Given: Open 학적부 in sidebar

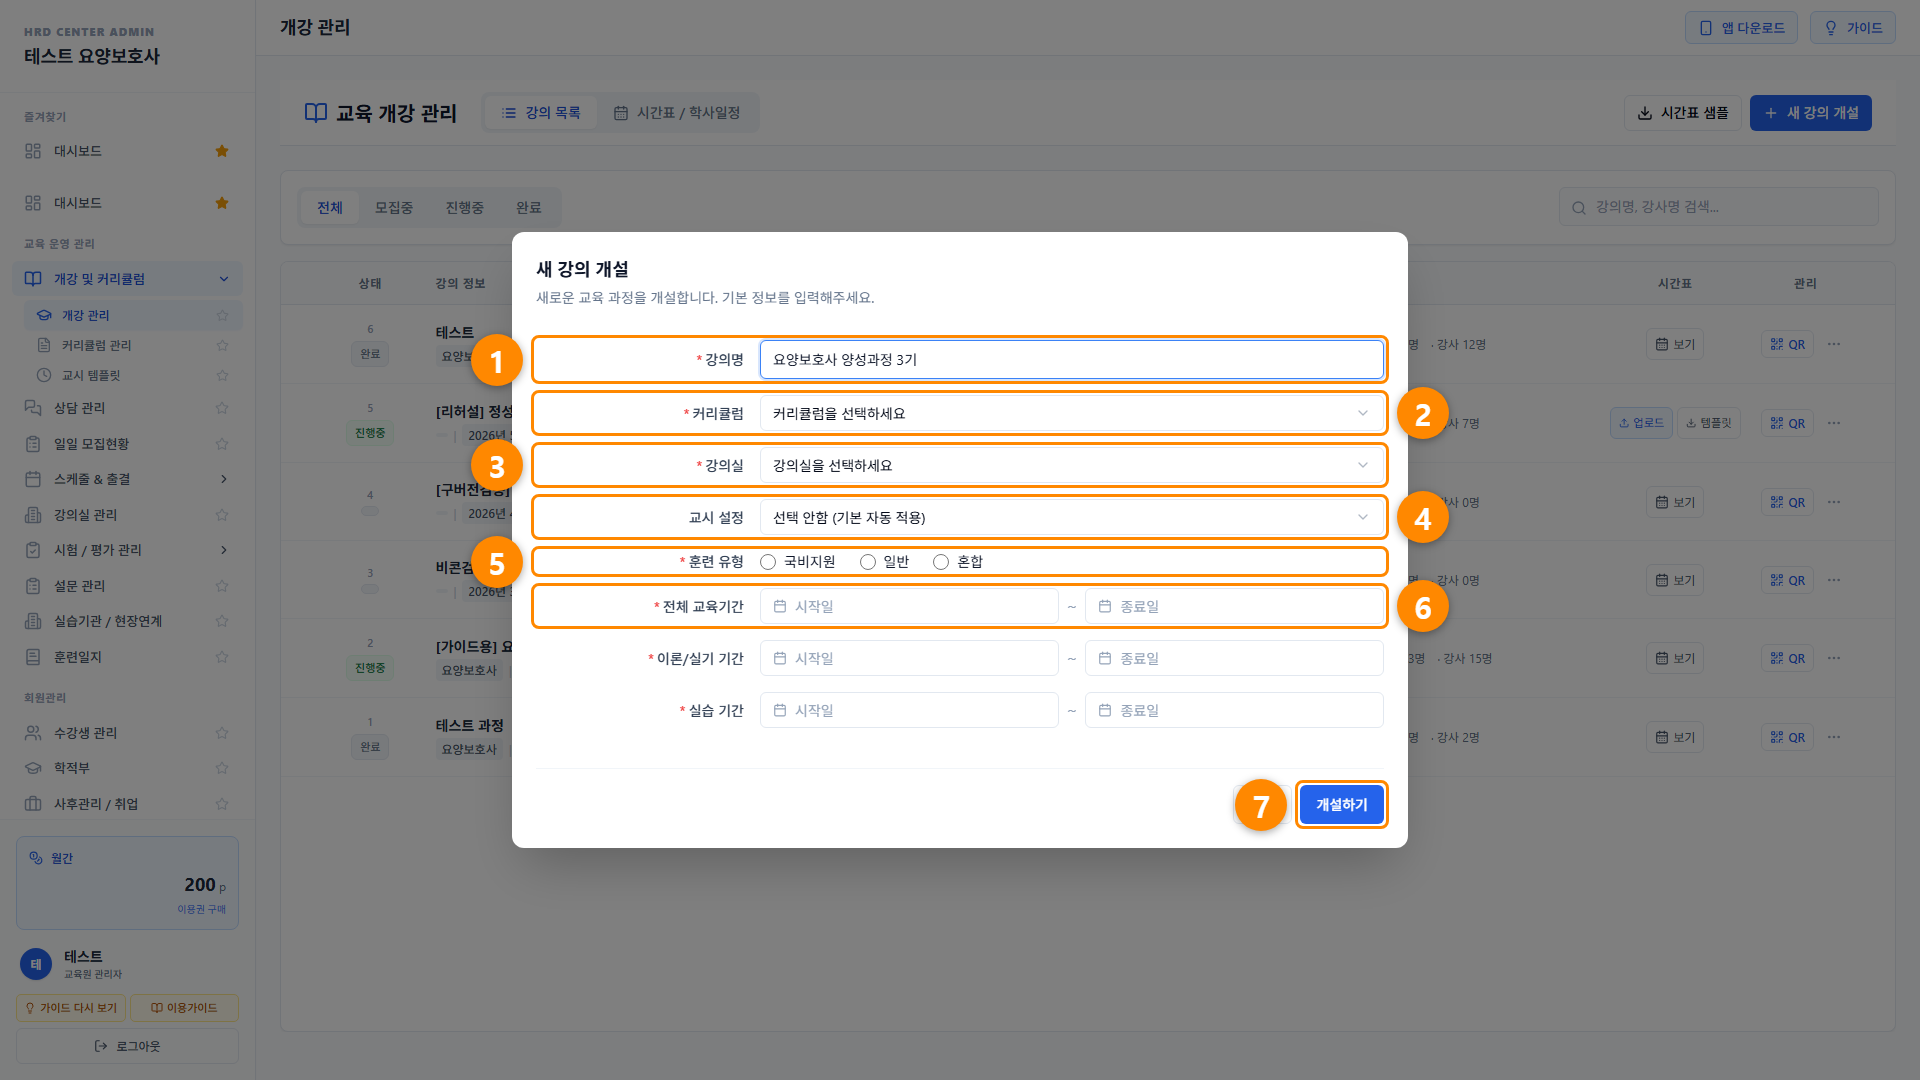Looking at the screenshot, I should click(71, 768).
